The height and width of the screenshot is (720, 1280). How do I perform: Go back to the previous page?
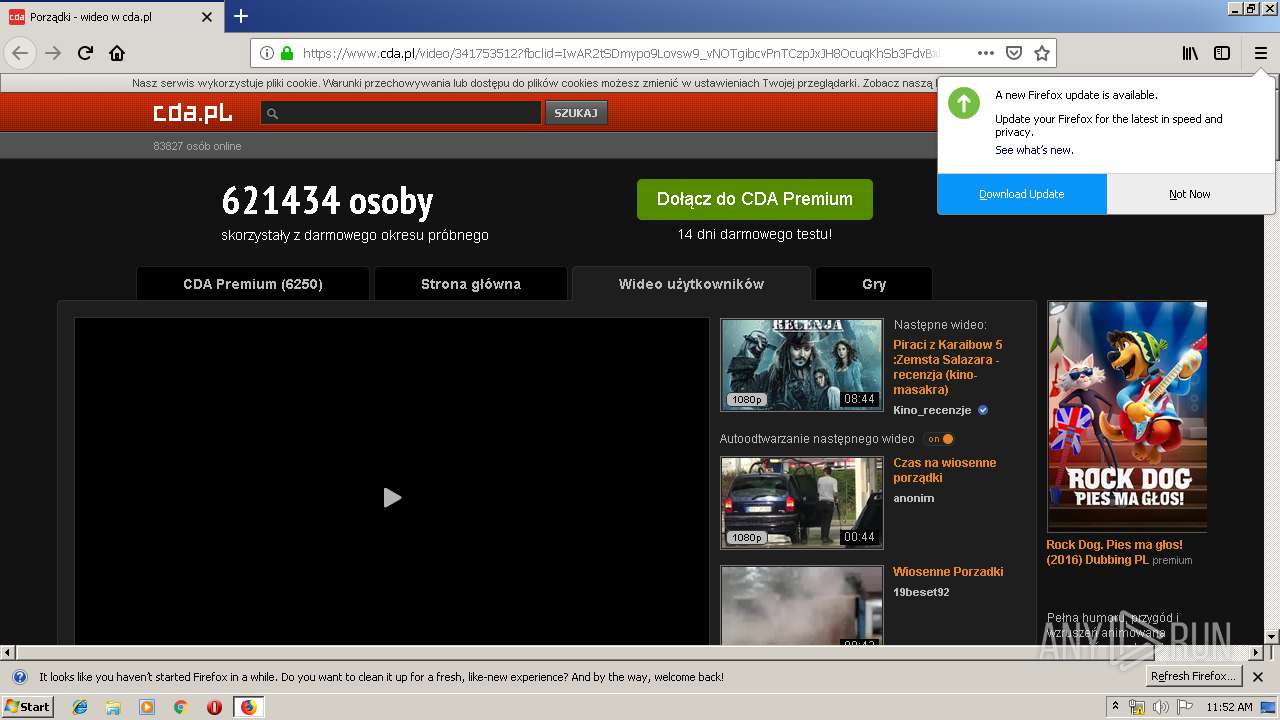click(x=20, y=53)
